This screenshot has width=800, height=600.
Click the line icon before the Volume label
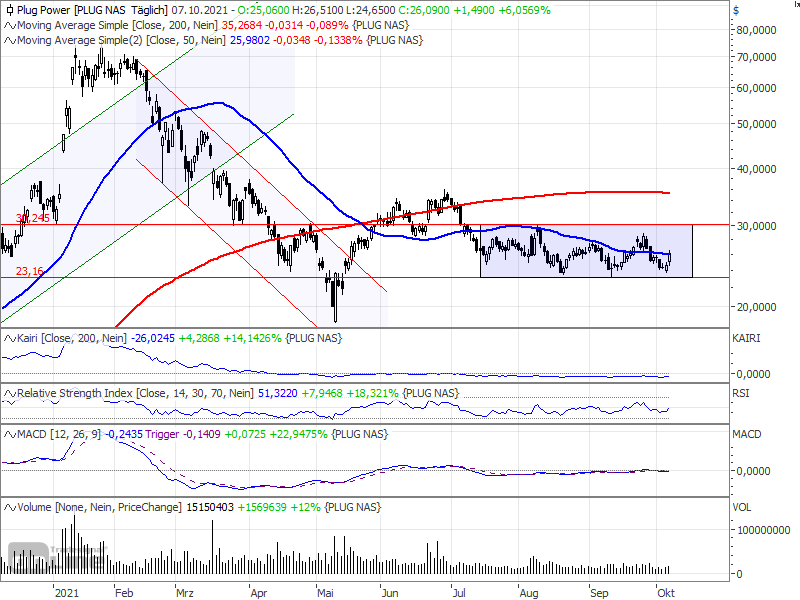point(10,507)
